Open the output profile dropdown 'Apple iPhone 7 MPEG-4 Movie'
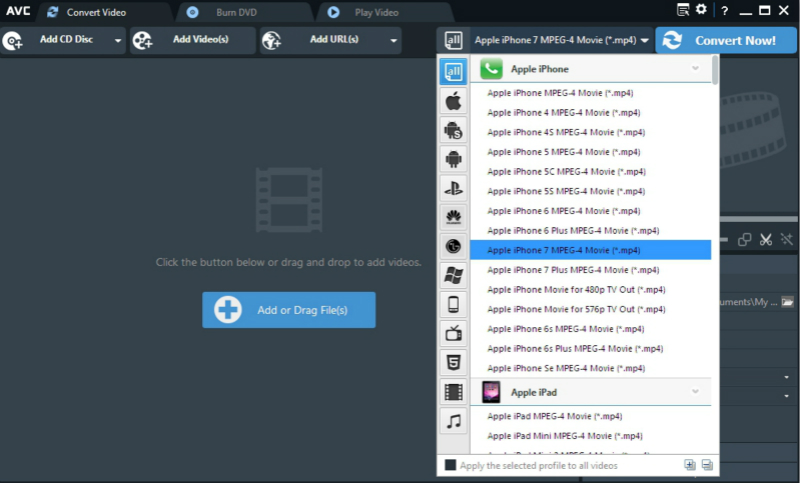 click(x=561, y=40)
